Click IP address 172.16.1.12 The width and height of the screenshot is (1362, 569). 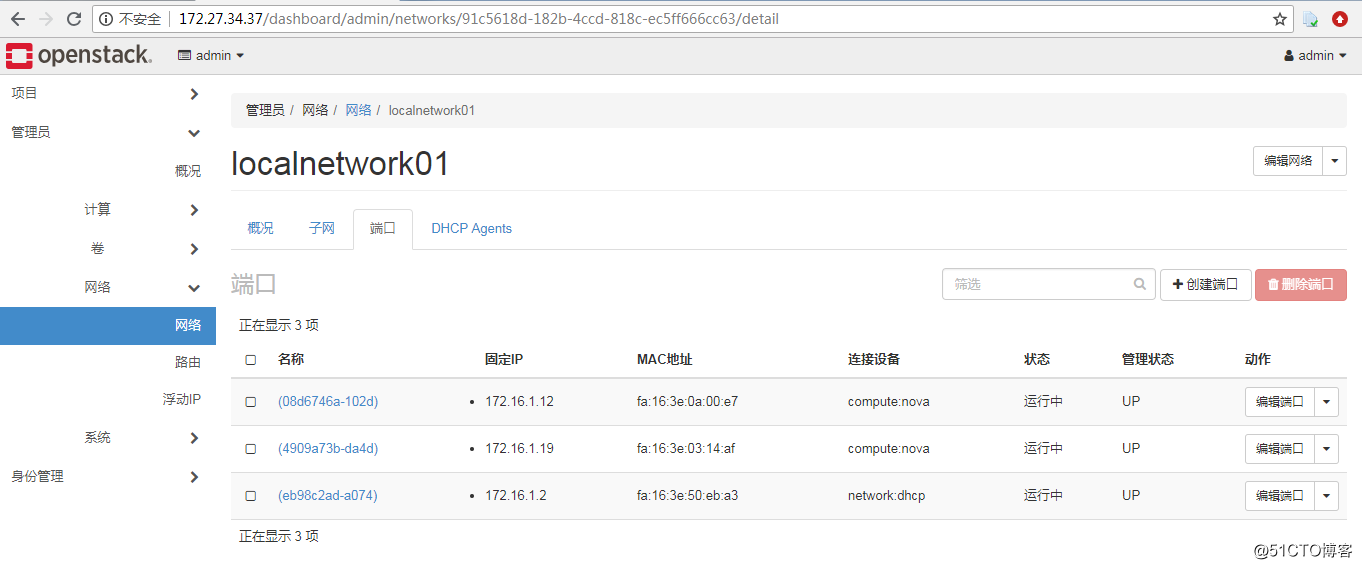519,402
